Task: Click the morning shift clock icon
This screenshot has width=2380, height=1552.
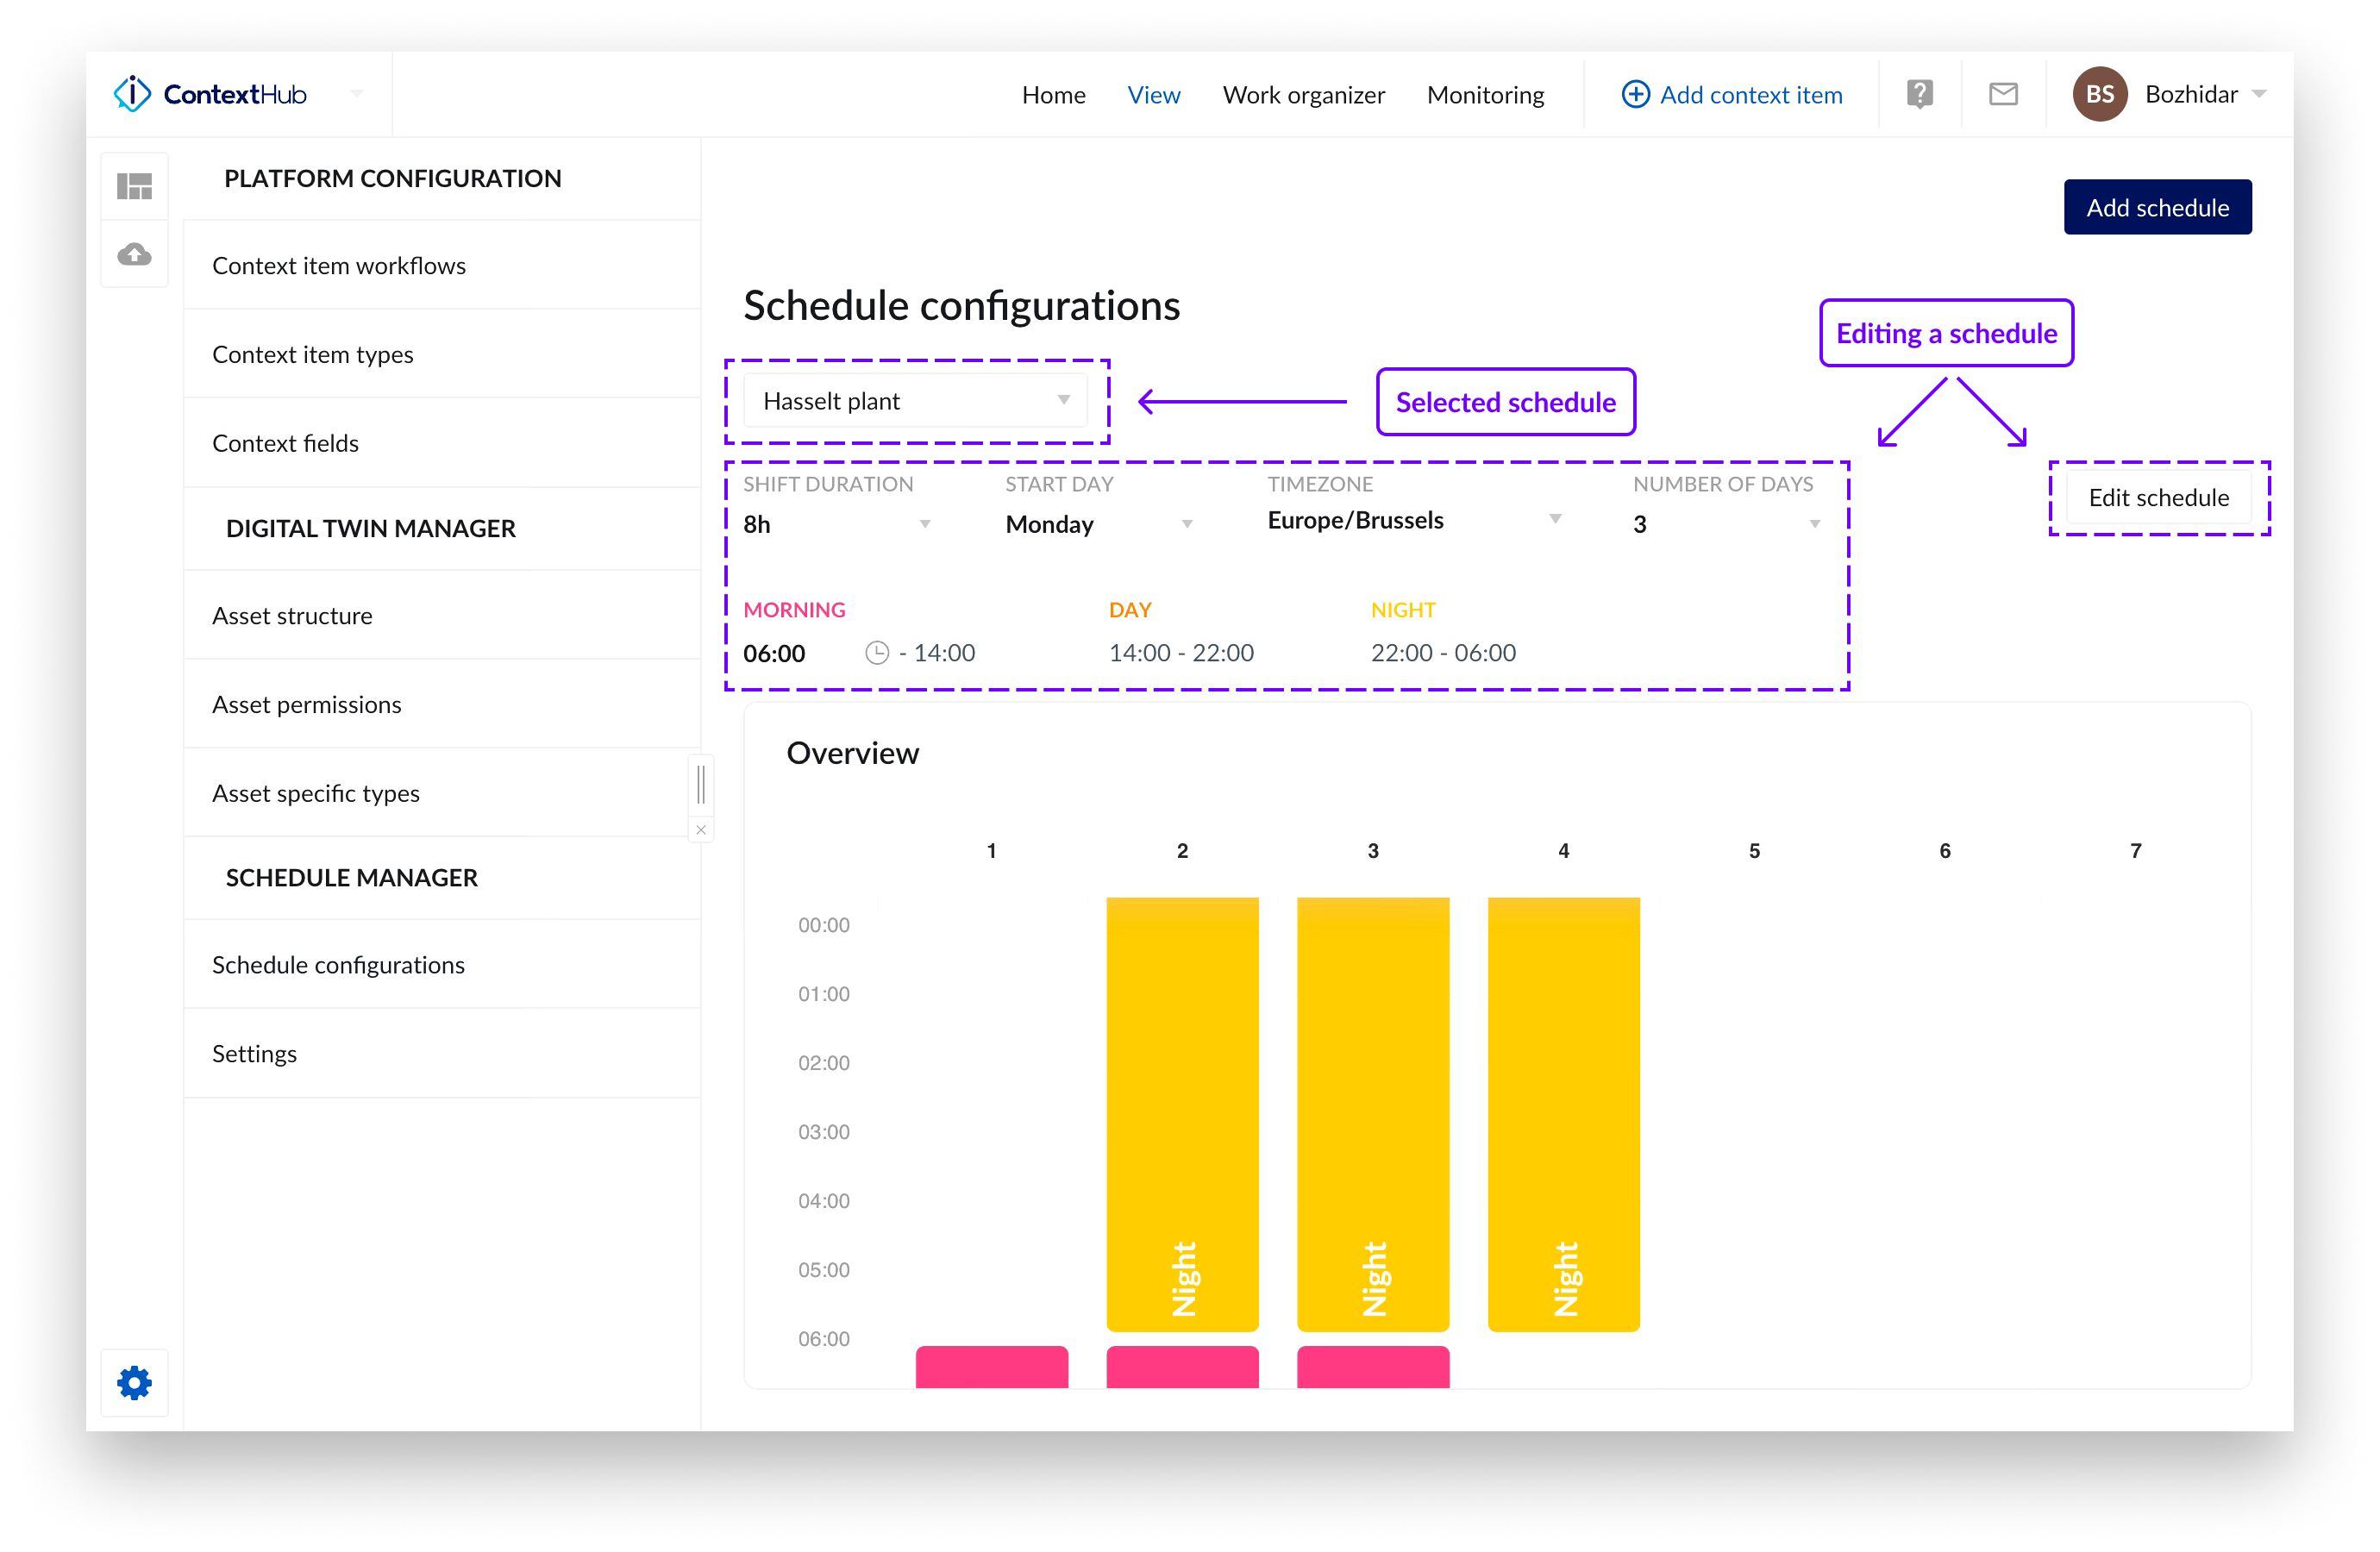Action: point(877,653)
